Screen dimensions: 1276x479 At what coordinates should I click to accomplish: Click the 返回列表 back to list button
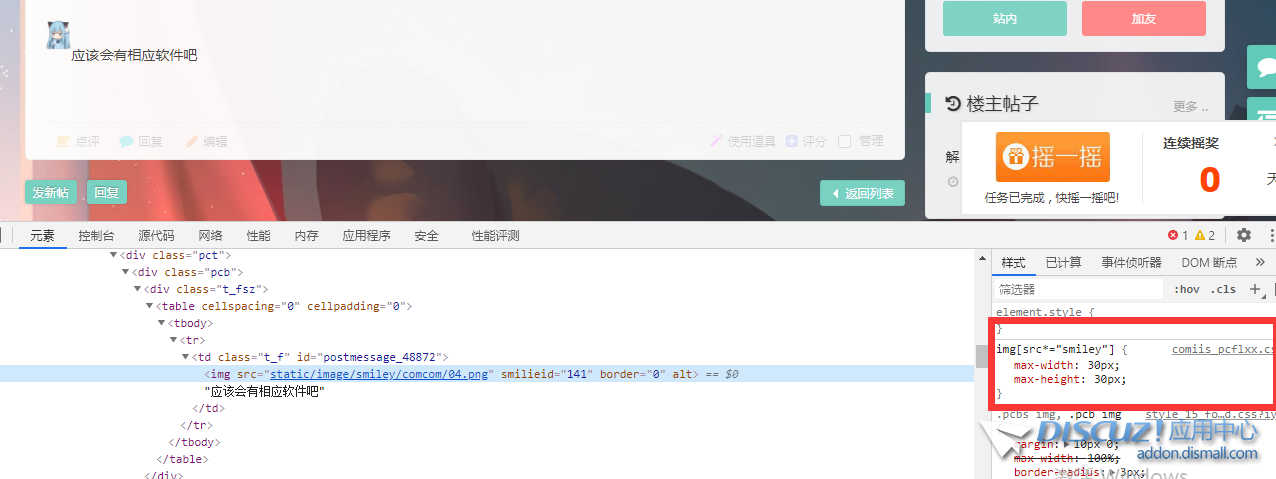pyautogui.click(x=863, y=193)
